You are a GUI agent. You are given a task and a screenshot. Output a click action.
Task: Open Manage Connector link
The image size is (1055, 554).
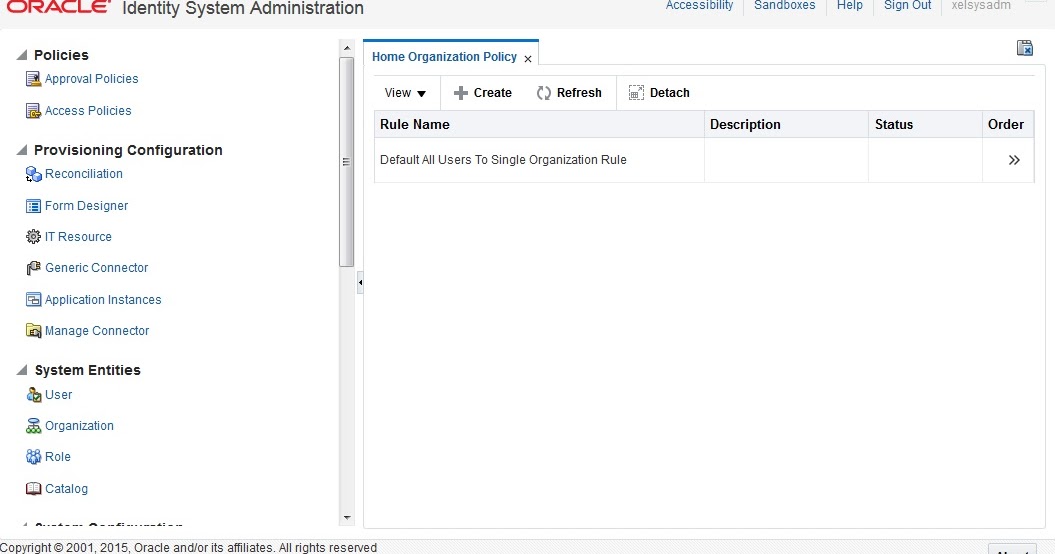click(97, 331)
